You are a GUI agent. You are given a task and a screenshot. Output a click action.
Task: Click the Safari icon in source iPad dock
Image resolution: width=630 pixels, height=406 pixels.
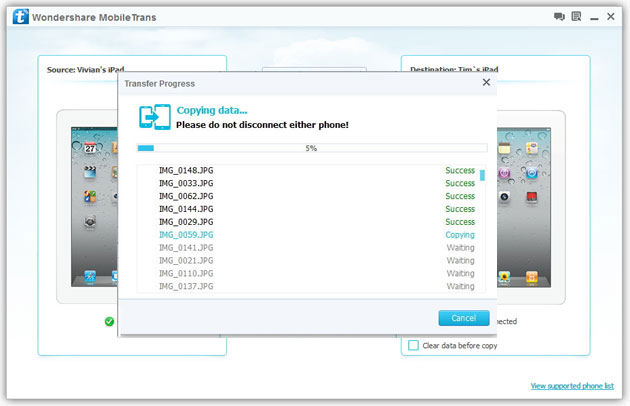click(90, 276)
